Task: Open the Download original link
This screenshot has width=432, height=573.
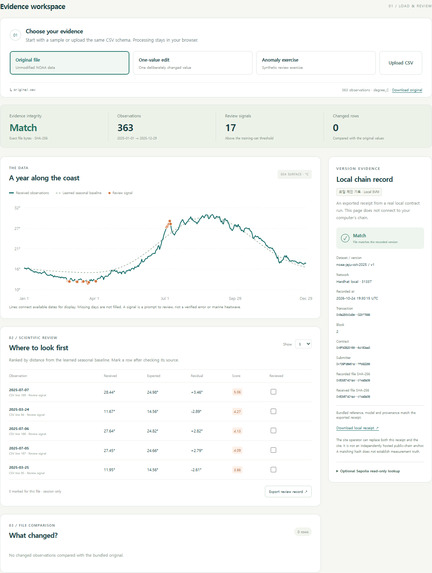Action: (x=407, y=90)
